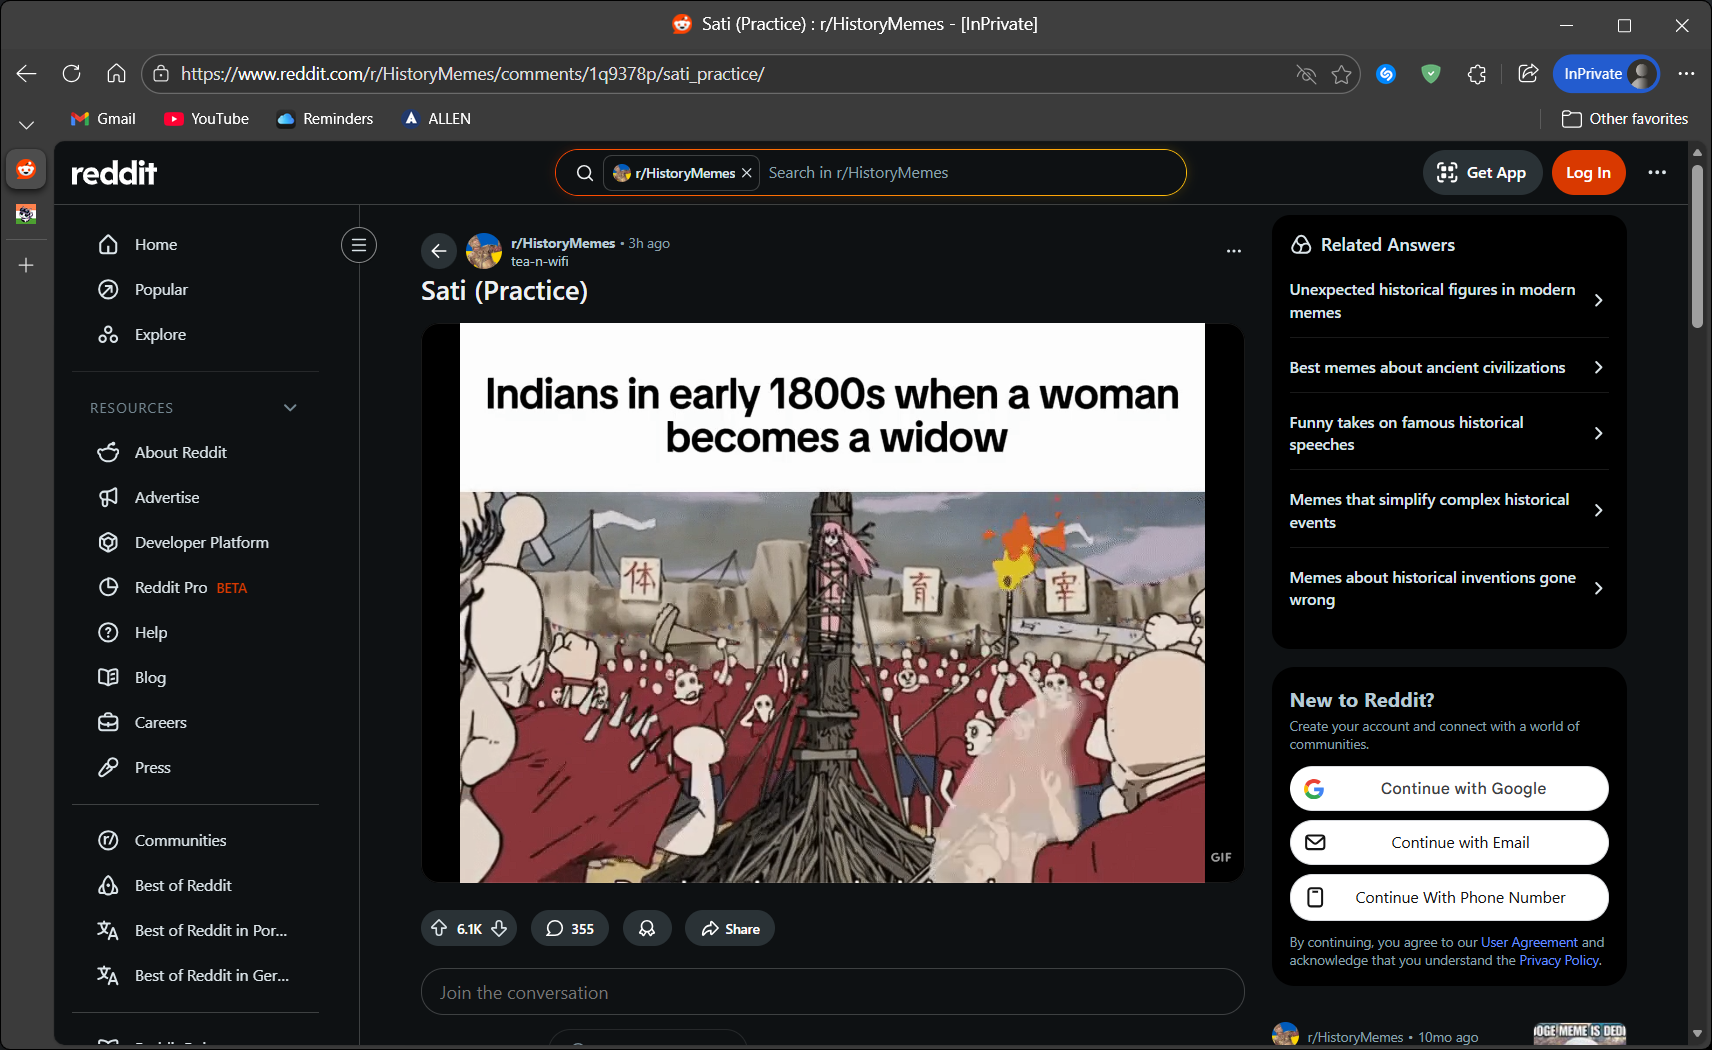The height and width of the screenshot is (1050, 1712).
Task: Collapse the left navigation sidebar
Action: click(x=359, y=245)
